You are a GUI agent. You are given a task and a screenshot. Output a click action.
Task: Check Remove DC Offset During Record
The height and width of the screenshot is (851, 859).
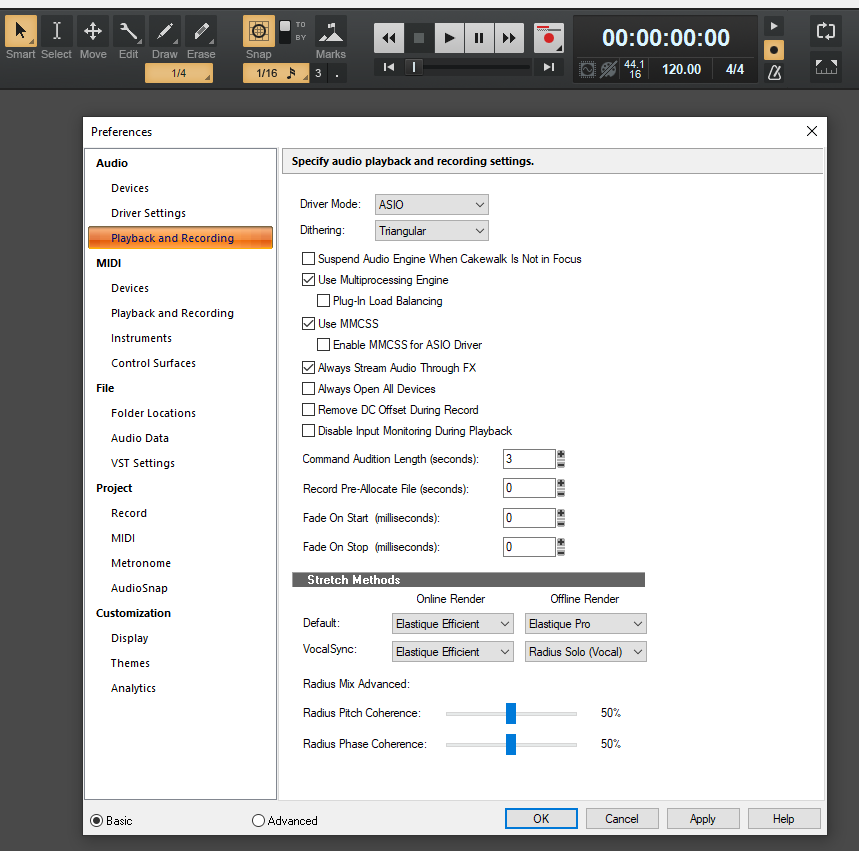click(x=308, y=409)
